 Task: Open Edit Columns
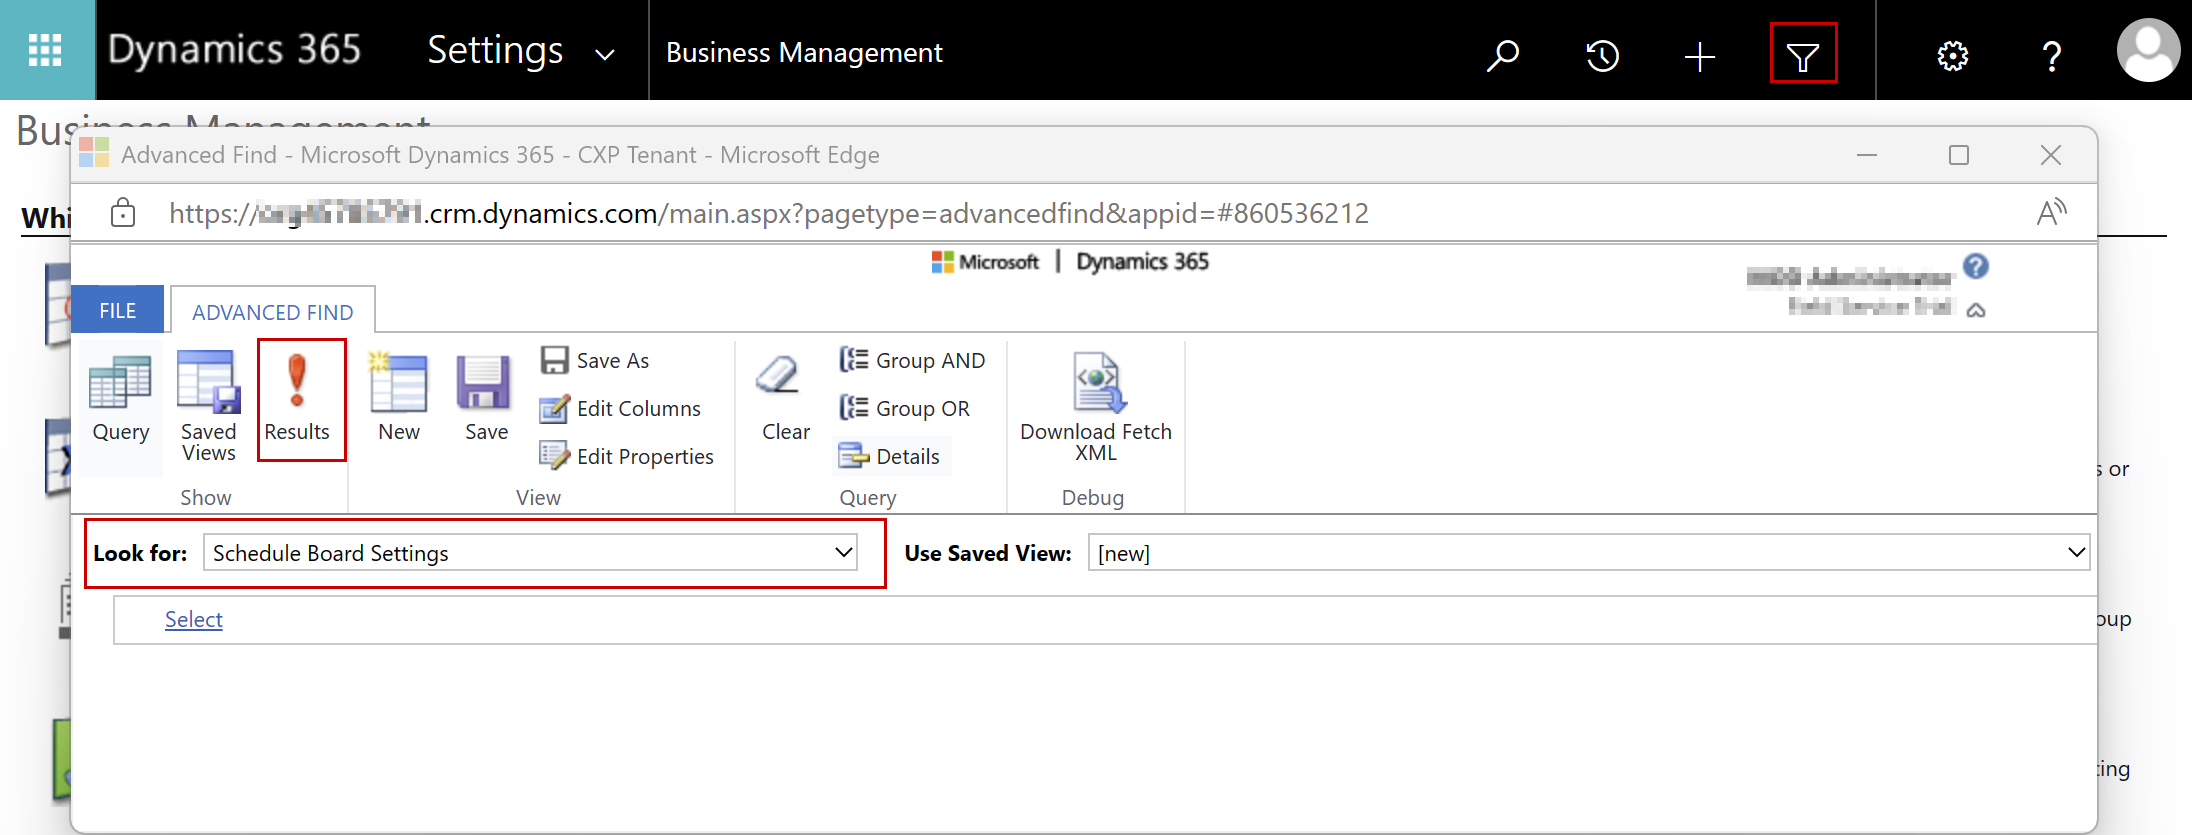[x=620, y=408]
